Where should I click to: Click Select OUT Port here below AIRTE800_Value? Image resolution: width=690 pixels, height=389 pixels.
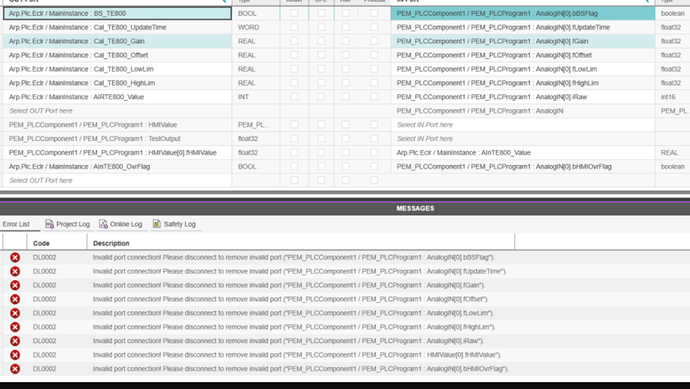40,111
